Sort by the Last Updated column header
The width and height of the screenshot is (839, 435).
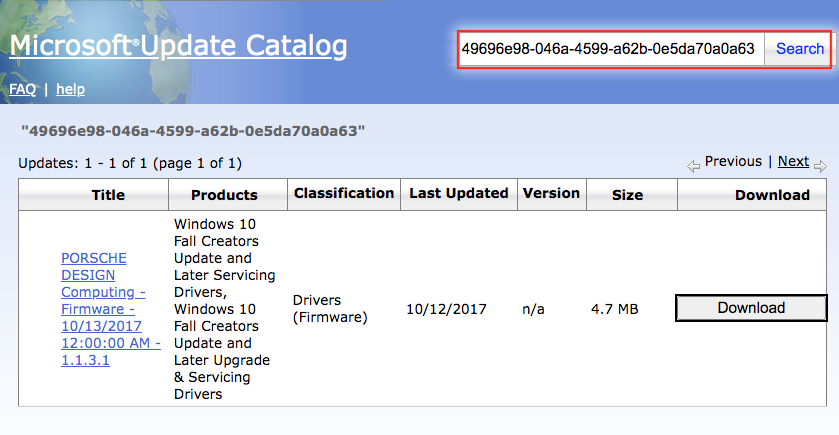(x=459, y=193)
